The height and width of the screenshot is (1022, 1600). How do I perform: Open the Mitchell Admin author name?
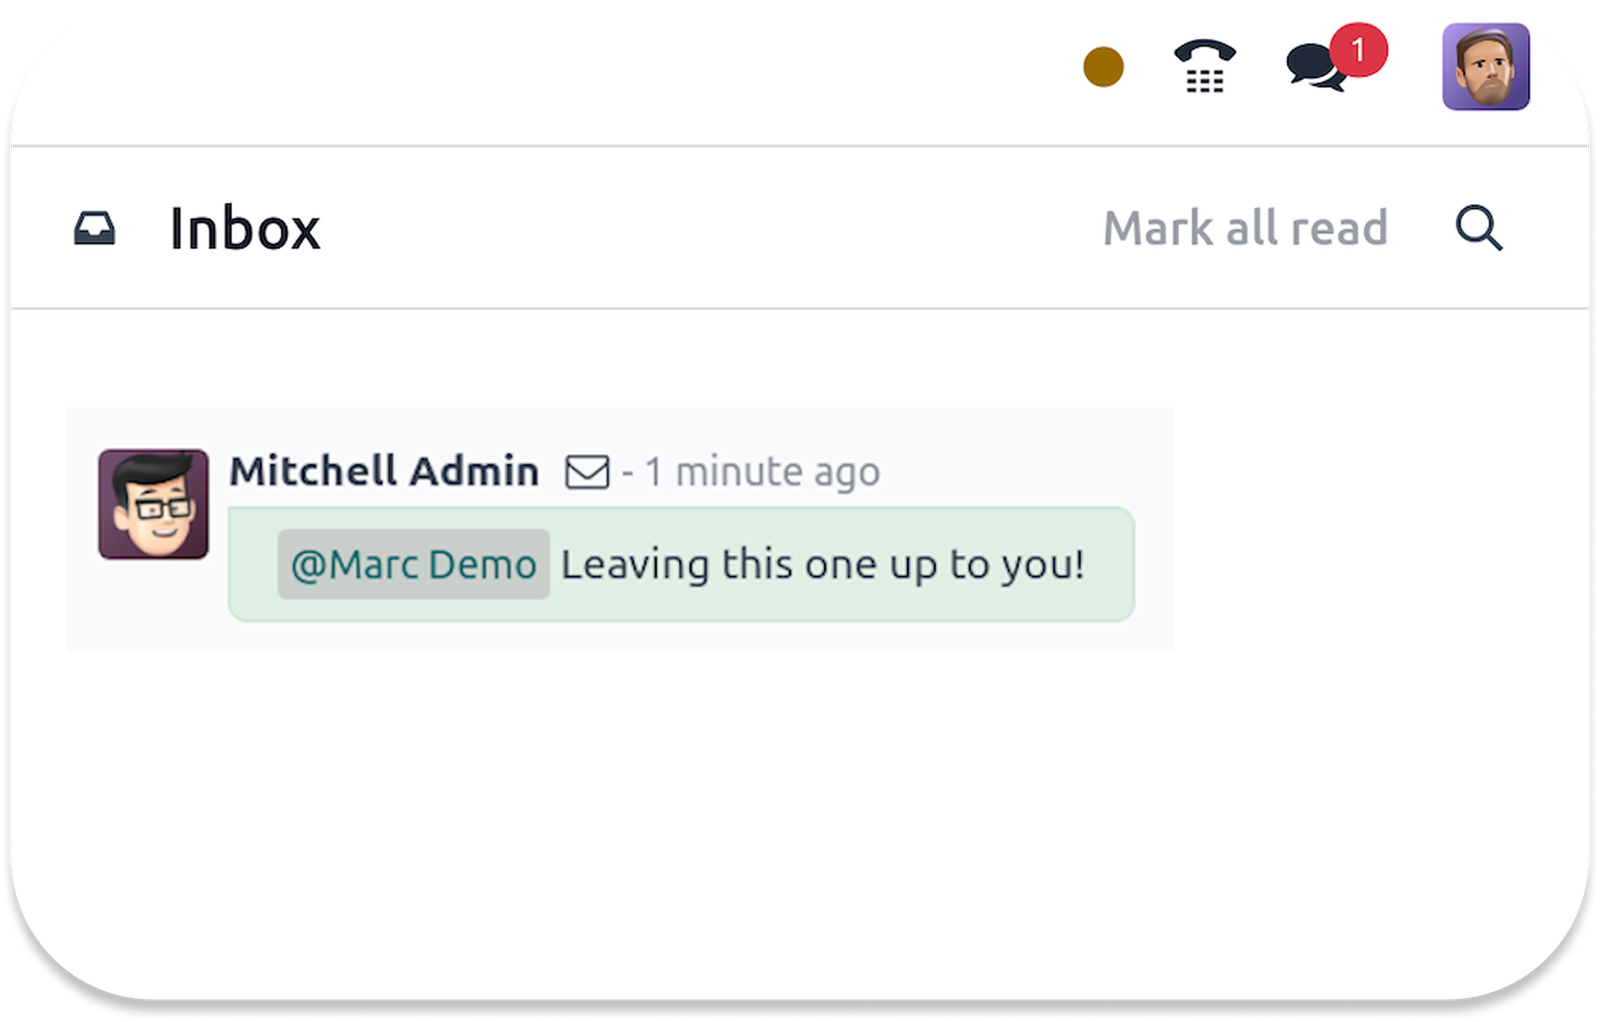point(384,471)
